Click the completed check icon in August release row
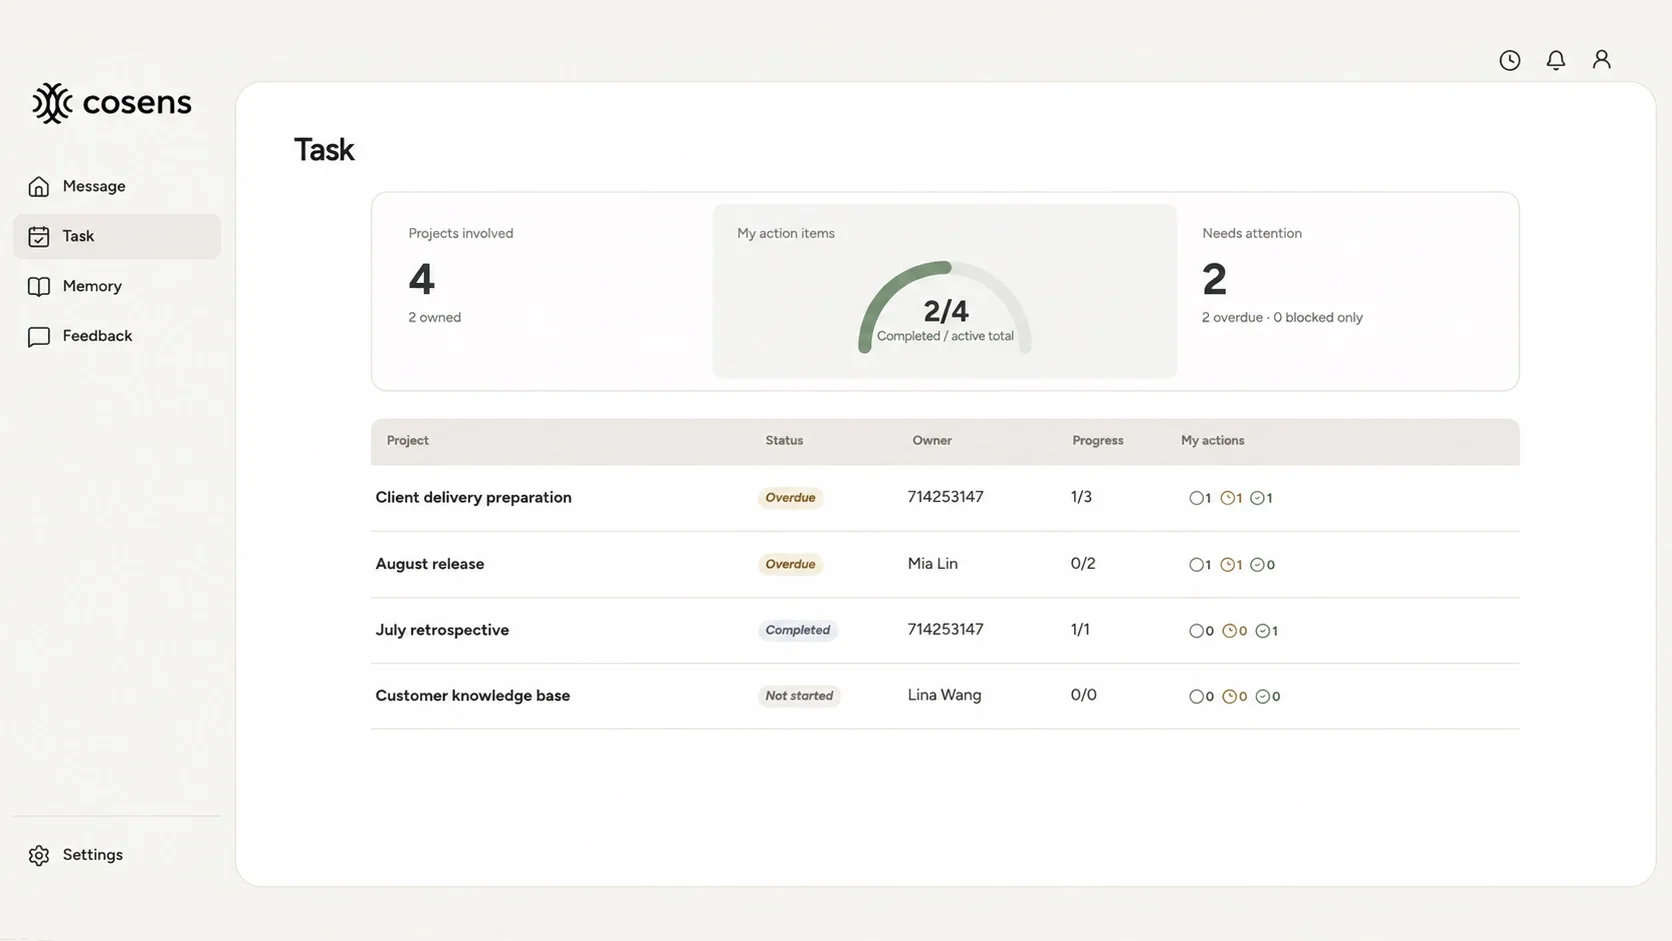Image resolution: width=1672 pixels, height=941 pixels. 1257,565
